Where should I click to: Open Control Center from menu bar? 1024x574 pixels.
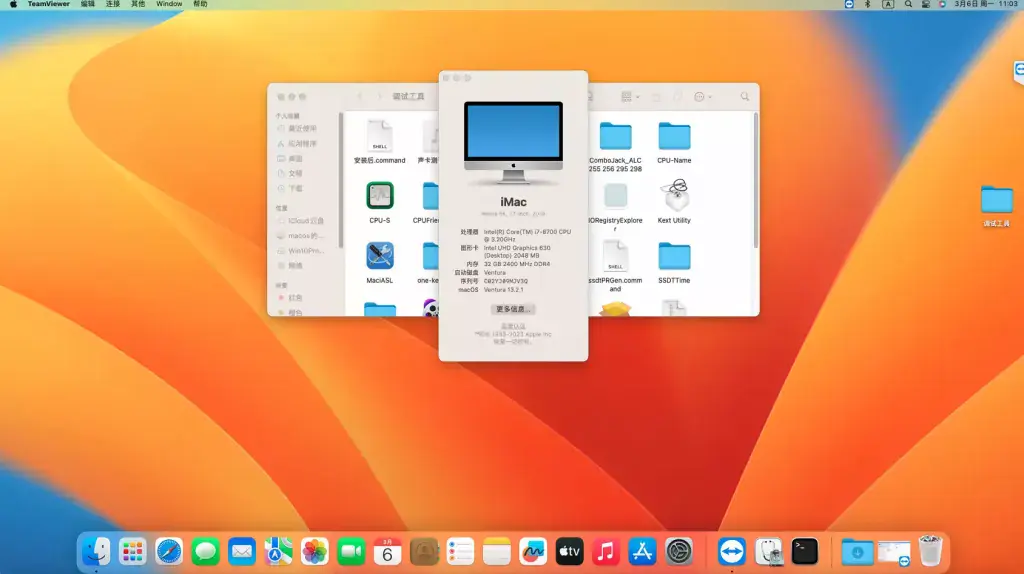[925, 4]
